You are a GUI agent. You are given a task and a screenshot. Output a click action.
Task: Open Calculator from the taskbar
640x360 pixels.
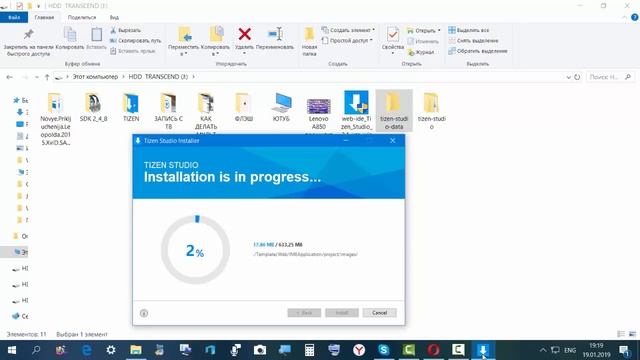[x=309, y=350]
